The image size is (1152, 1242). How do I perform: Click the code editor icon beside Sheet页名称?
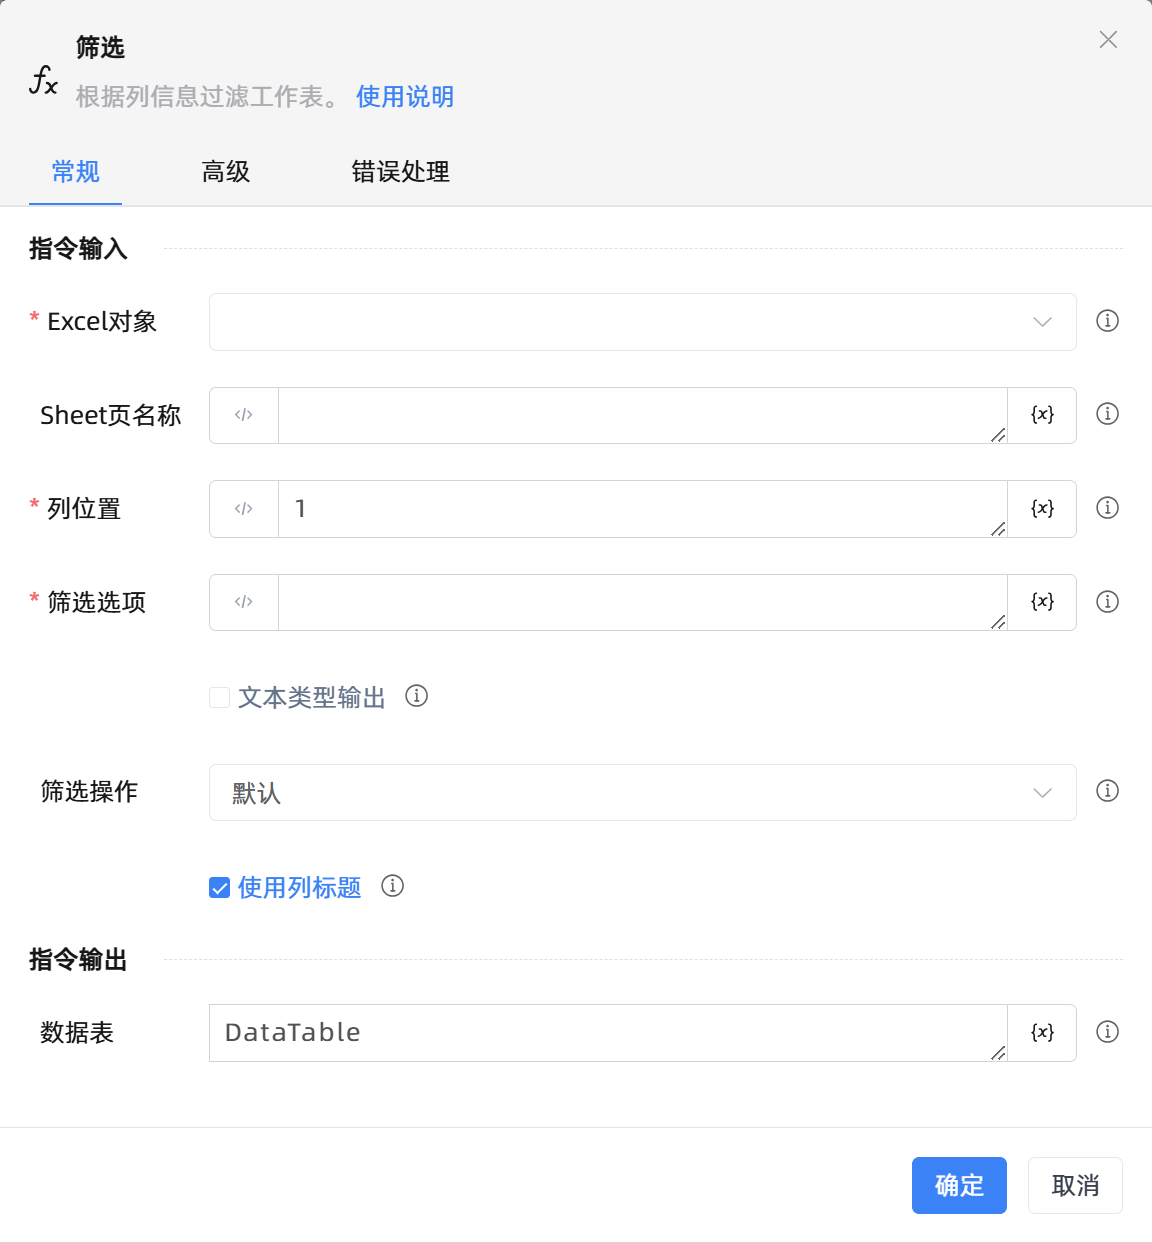tap(243, 415)
